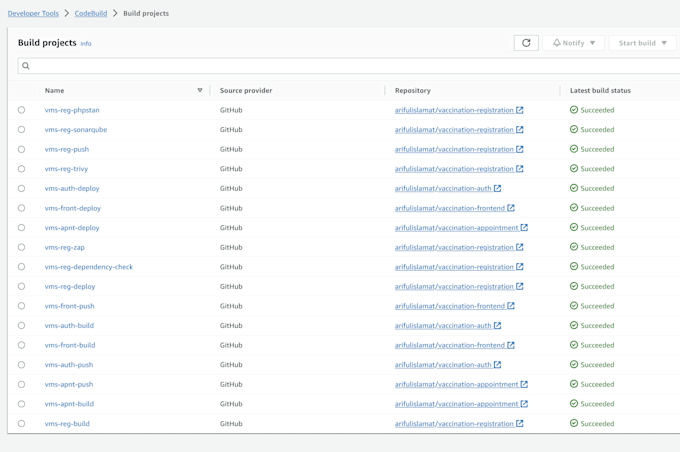Open the vms-auth-push project
This screenshot has height=452, width=680.
coord(69,365)
